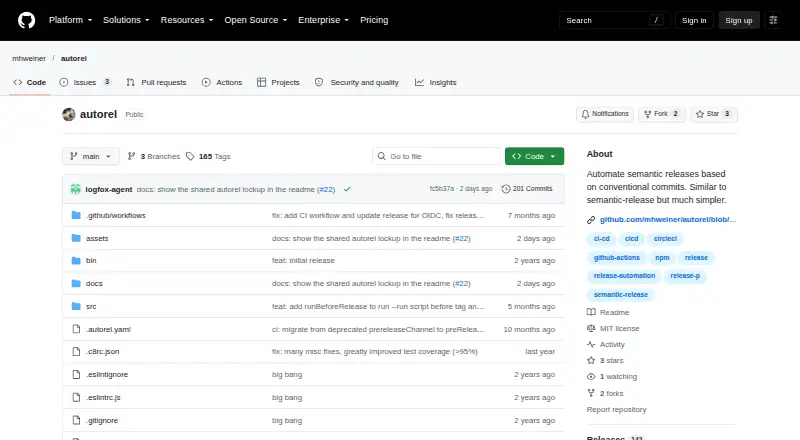
Task: Switch to the Pull requests tab
Action: (x=157, y=82)
